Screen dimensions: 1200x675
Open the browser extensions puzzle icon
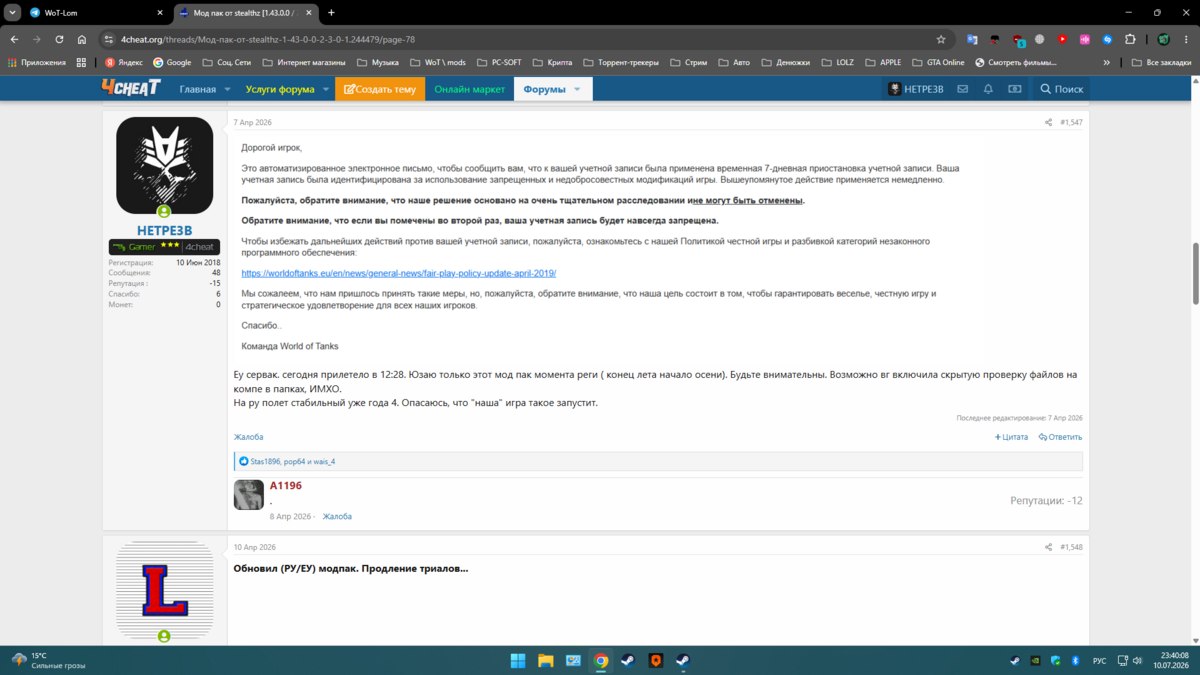point(1130,39)
